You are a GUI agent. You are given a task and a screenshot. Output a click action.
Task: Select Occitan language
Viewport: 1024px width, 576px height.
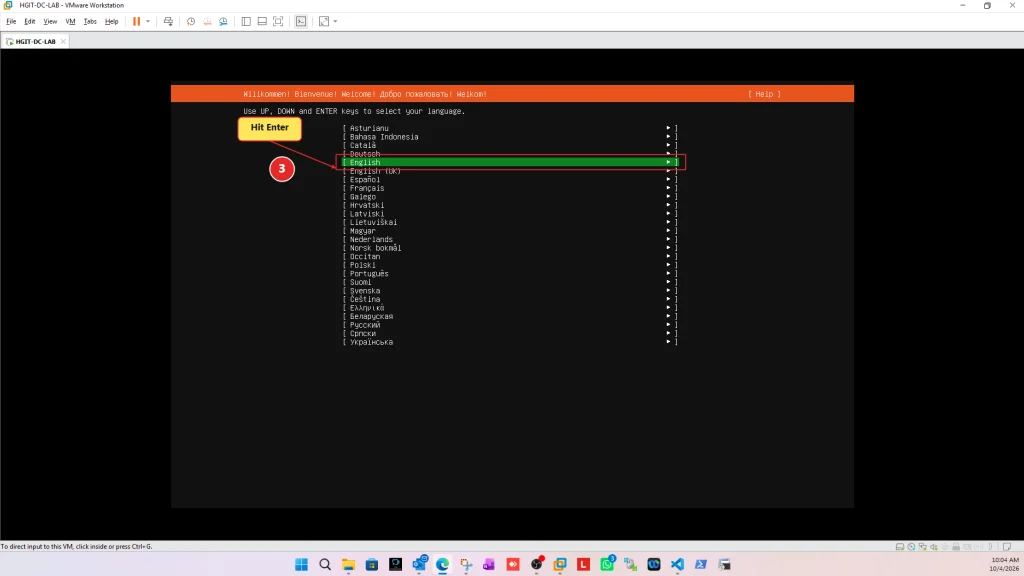pyautogui.click(x=510, y=256)
